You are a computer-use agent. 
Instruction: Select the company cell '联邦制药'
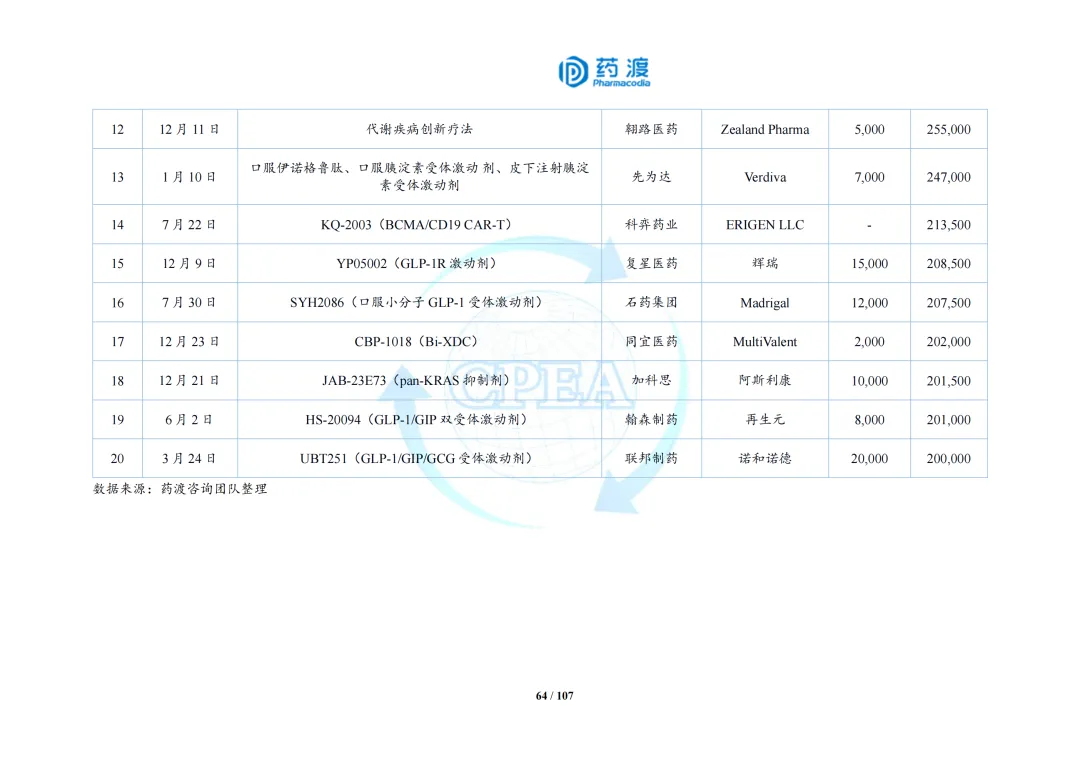tap(651, 458)
